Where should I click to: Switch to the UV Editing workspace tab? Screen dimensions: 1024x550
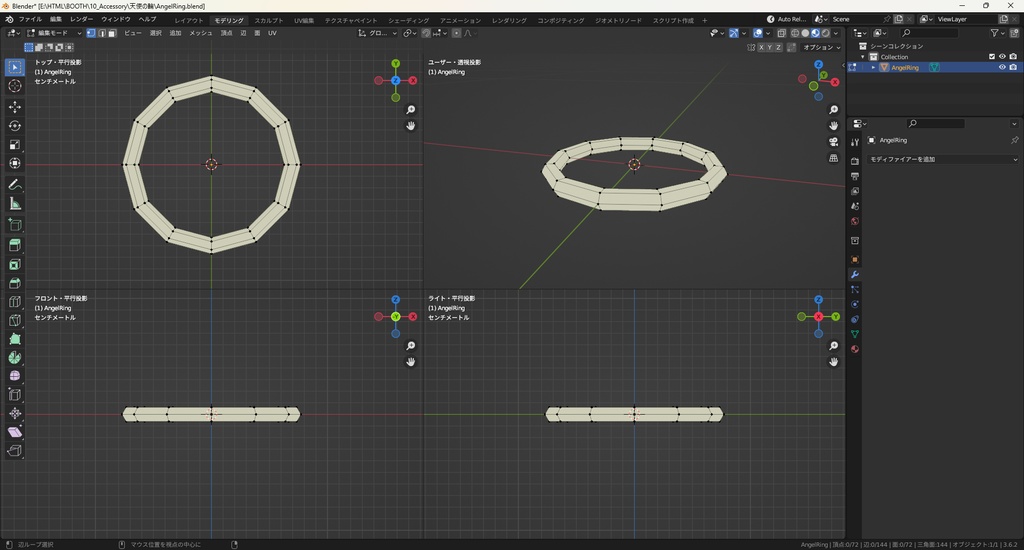pyautogui.click(x=303, y=20)
